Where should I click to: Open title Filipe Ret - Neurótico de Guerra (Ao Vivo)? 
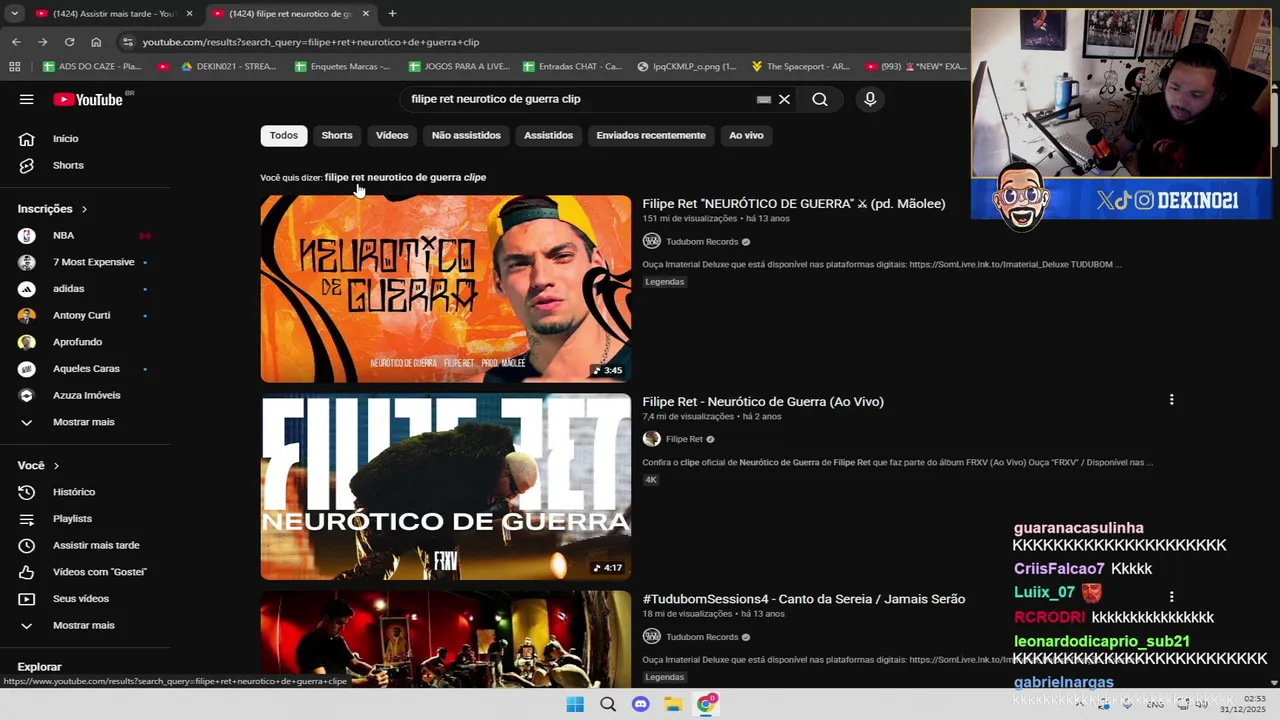pos(763,402)
